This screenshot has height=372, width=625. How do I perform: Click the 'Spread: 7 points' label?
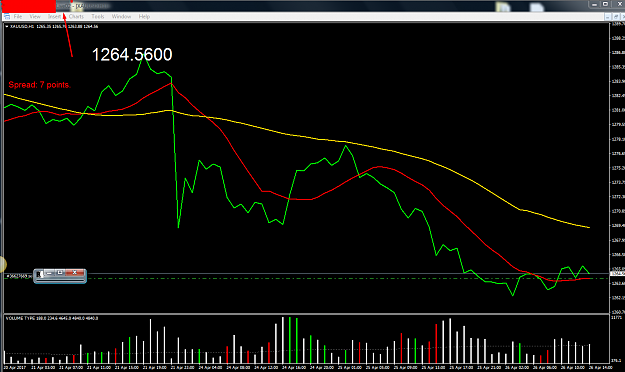[x=39, y=85]
